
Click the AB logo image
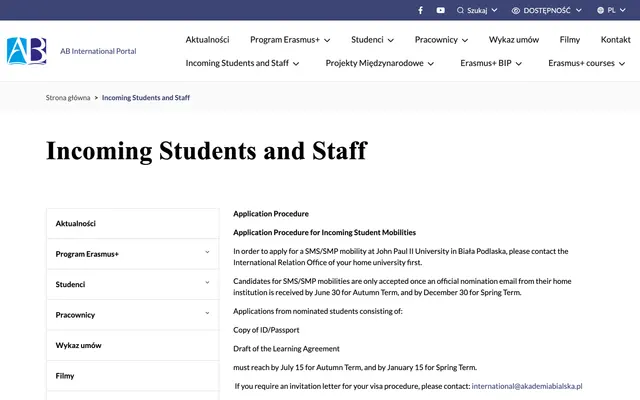(27, 51)
